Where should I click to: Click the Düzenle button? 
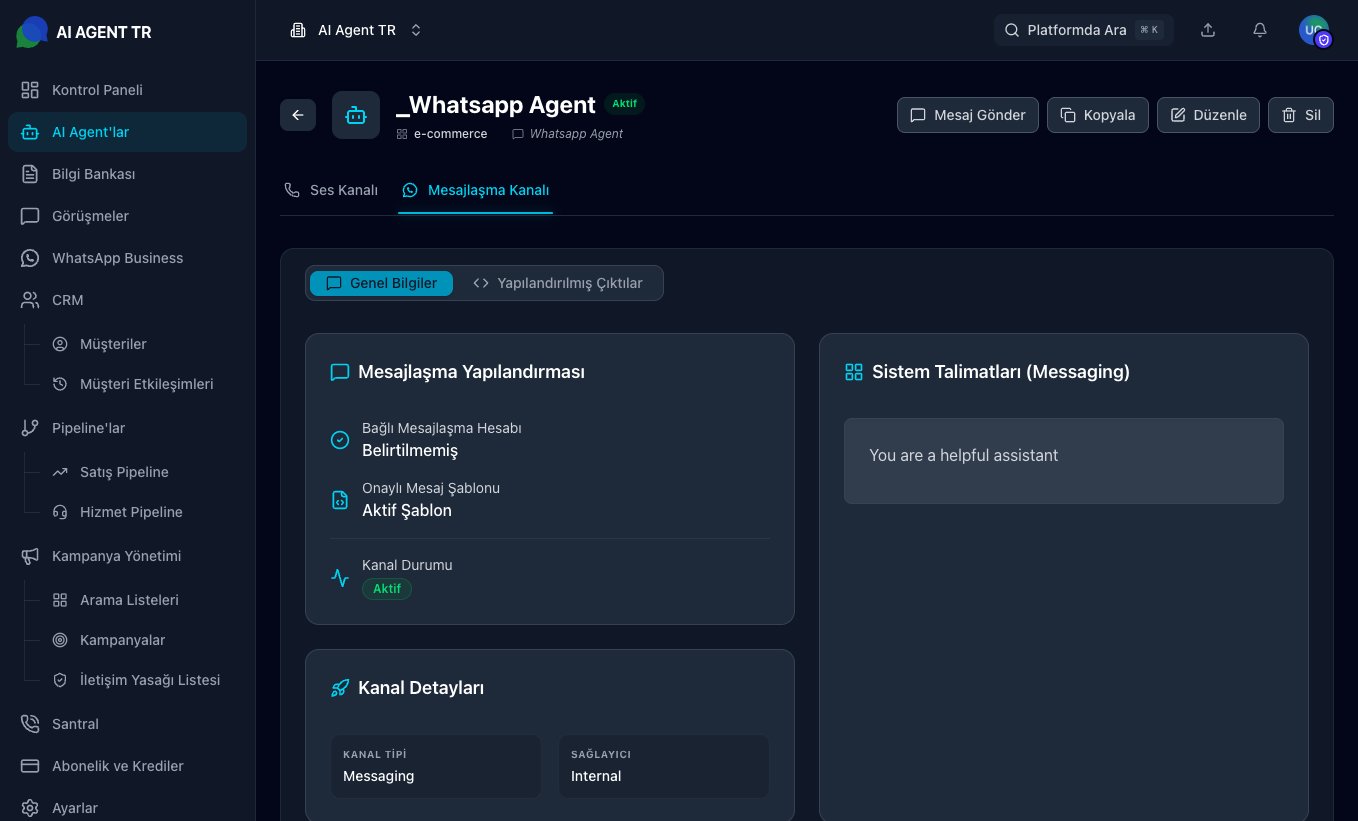1208,115
